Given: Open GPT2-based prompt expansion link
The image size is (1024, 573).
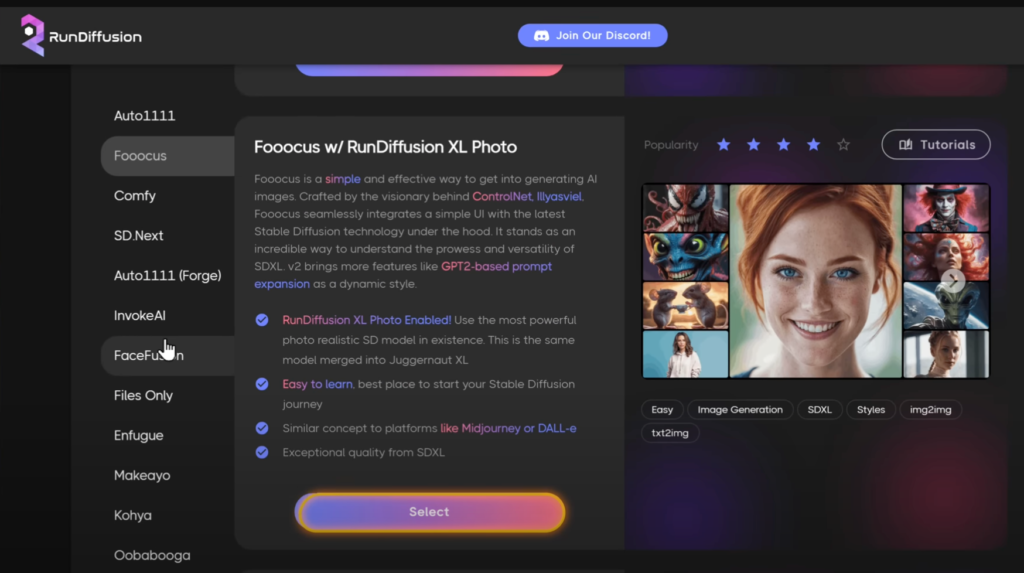Looking at the screenshot, I should click(x=403, y=275).
